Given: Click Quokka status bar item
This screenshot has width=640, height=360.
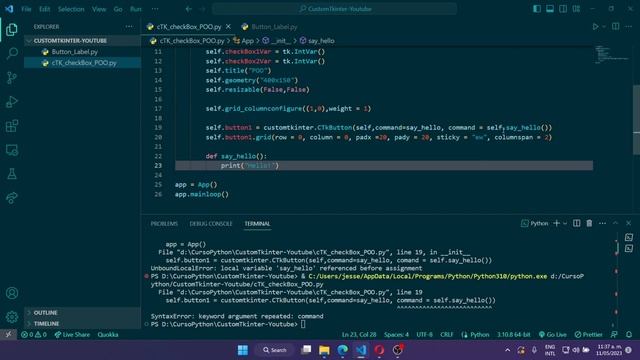Looking at the screenshot, I should coord(108,335).
